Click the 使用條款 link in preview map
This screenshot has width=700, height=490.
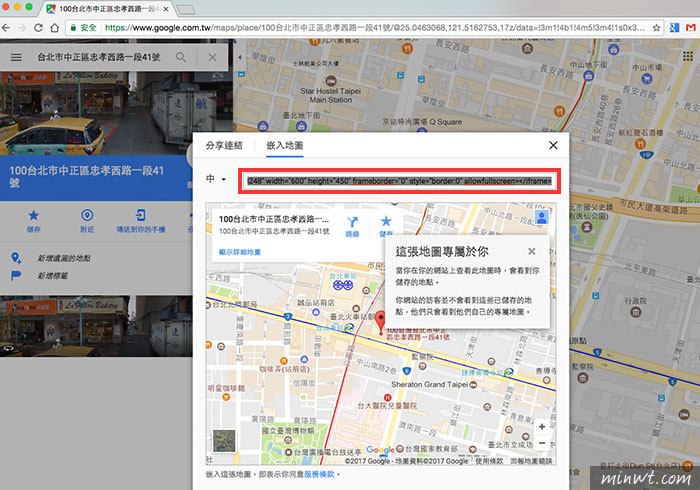click(x=489, y=461)
